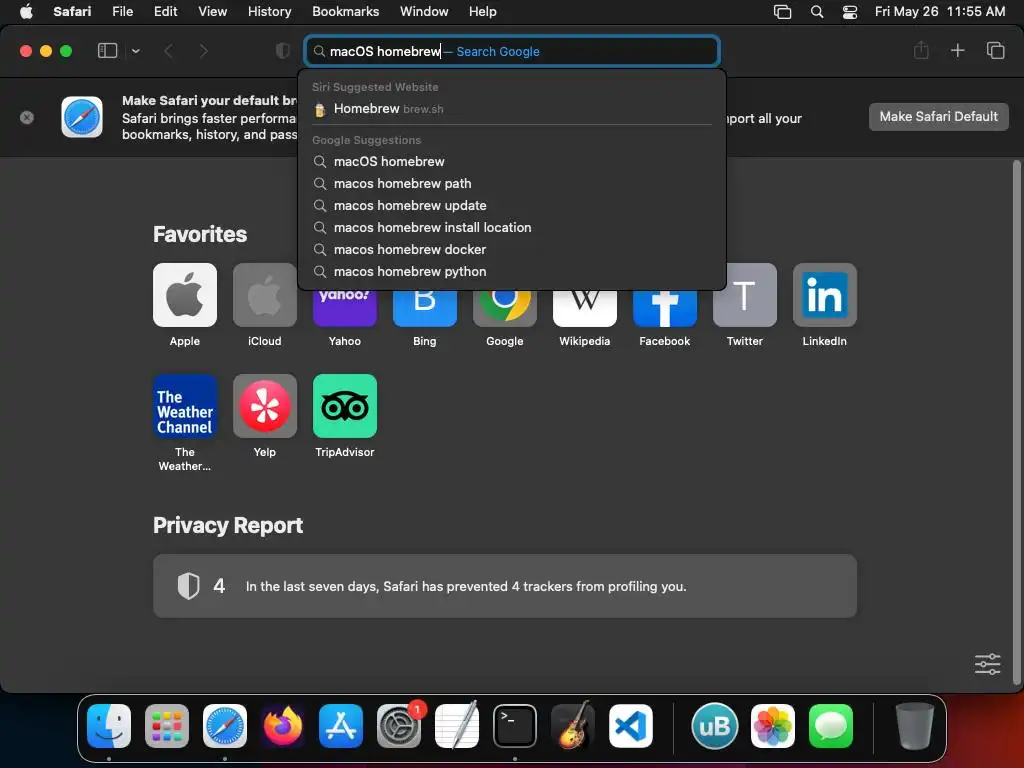Open System Settings from the Dock
This screenshot has width=1024, height=768.
click(x=398, y=726)
